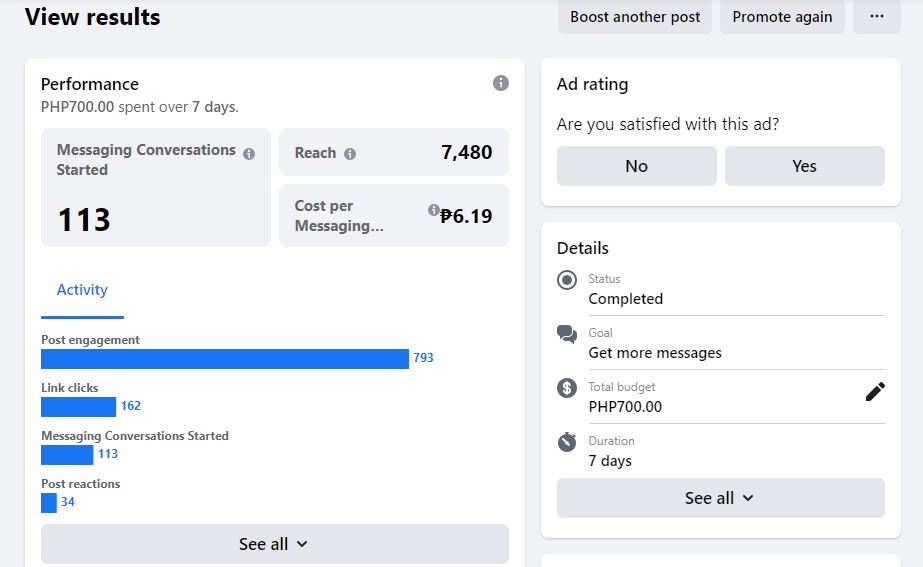Click the Total budget dollar icon
This screenshot has width=923, height=567.
coord(567,388)
